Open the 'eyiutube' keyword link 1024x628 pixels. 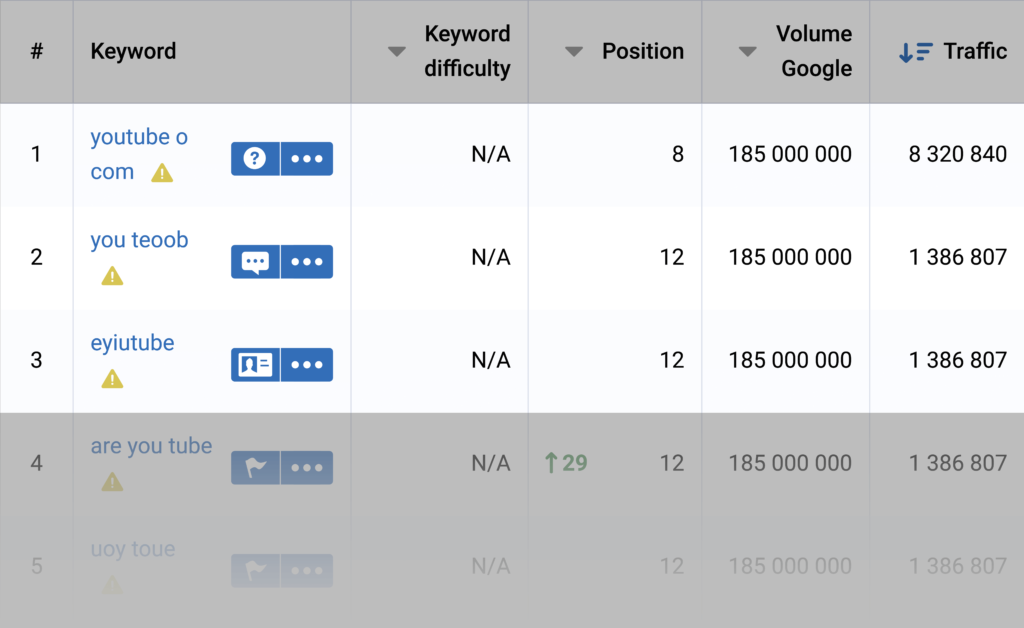133,343
